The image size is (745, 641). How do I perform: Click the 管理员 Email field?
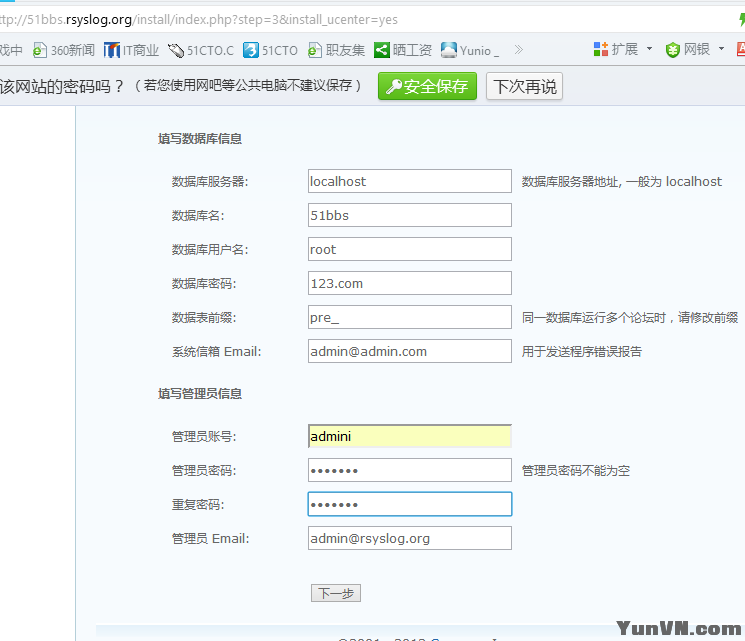(x=410, y=538)
